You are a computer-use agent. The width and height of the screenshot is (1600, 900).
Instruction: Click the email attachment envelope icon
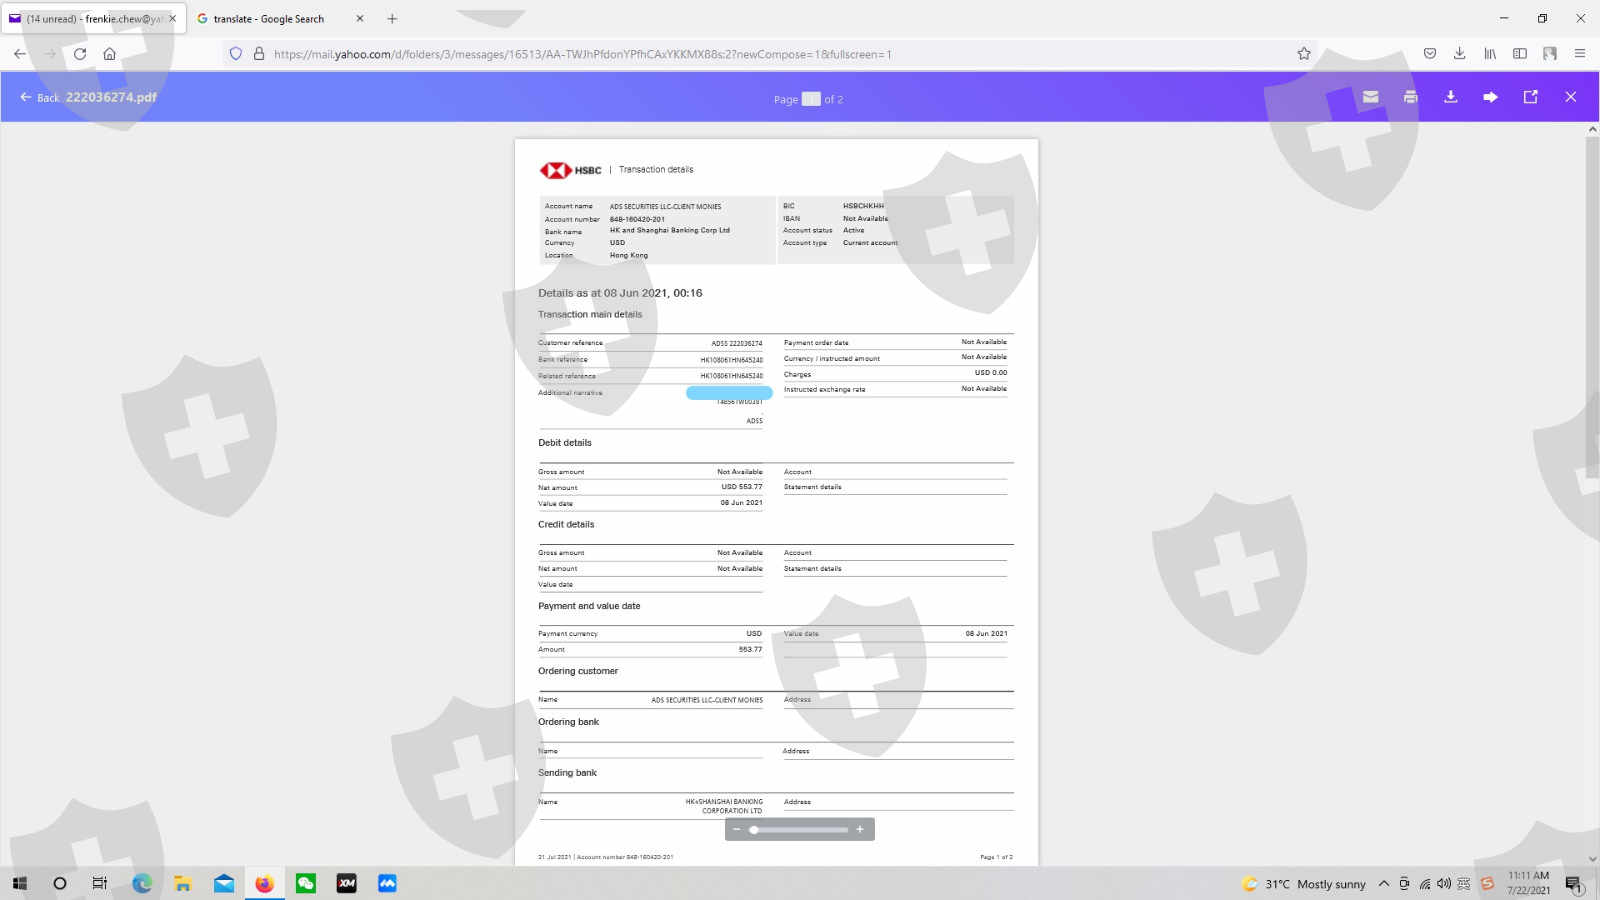(x=1370, y=97)
